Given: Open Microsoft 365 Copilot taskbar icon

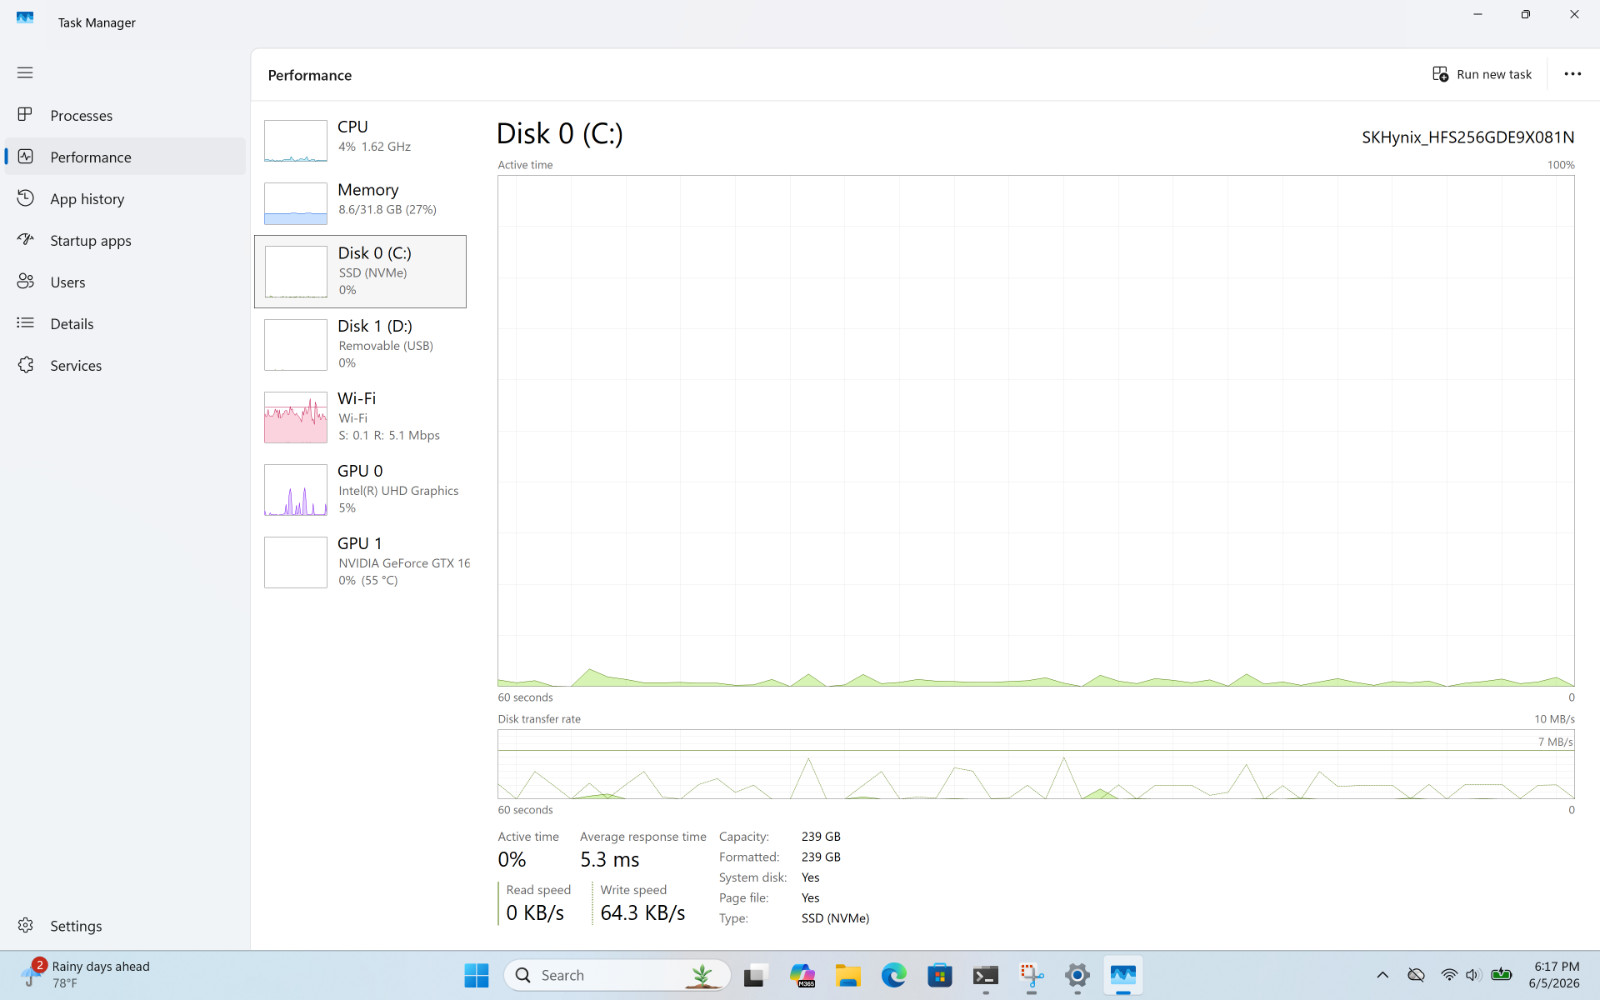Looking at the screenshot, I should tap(802, 975).
